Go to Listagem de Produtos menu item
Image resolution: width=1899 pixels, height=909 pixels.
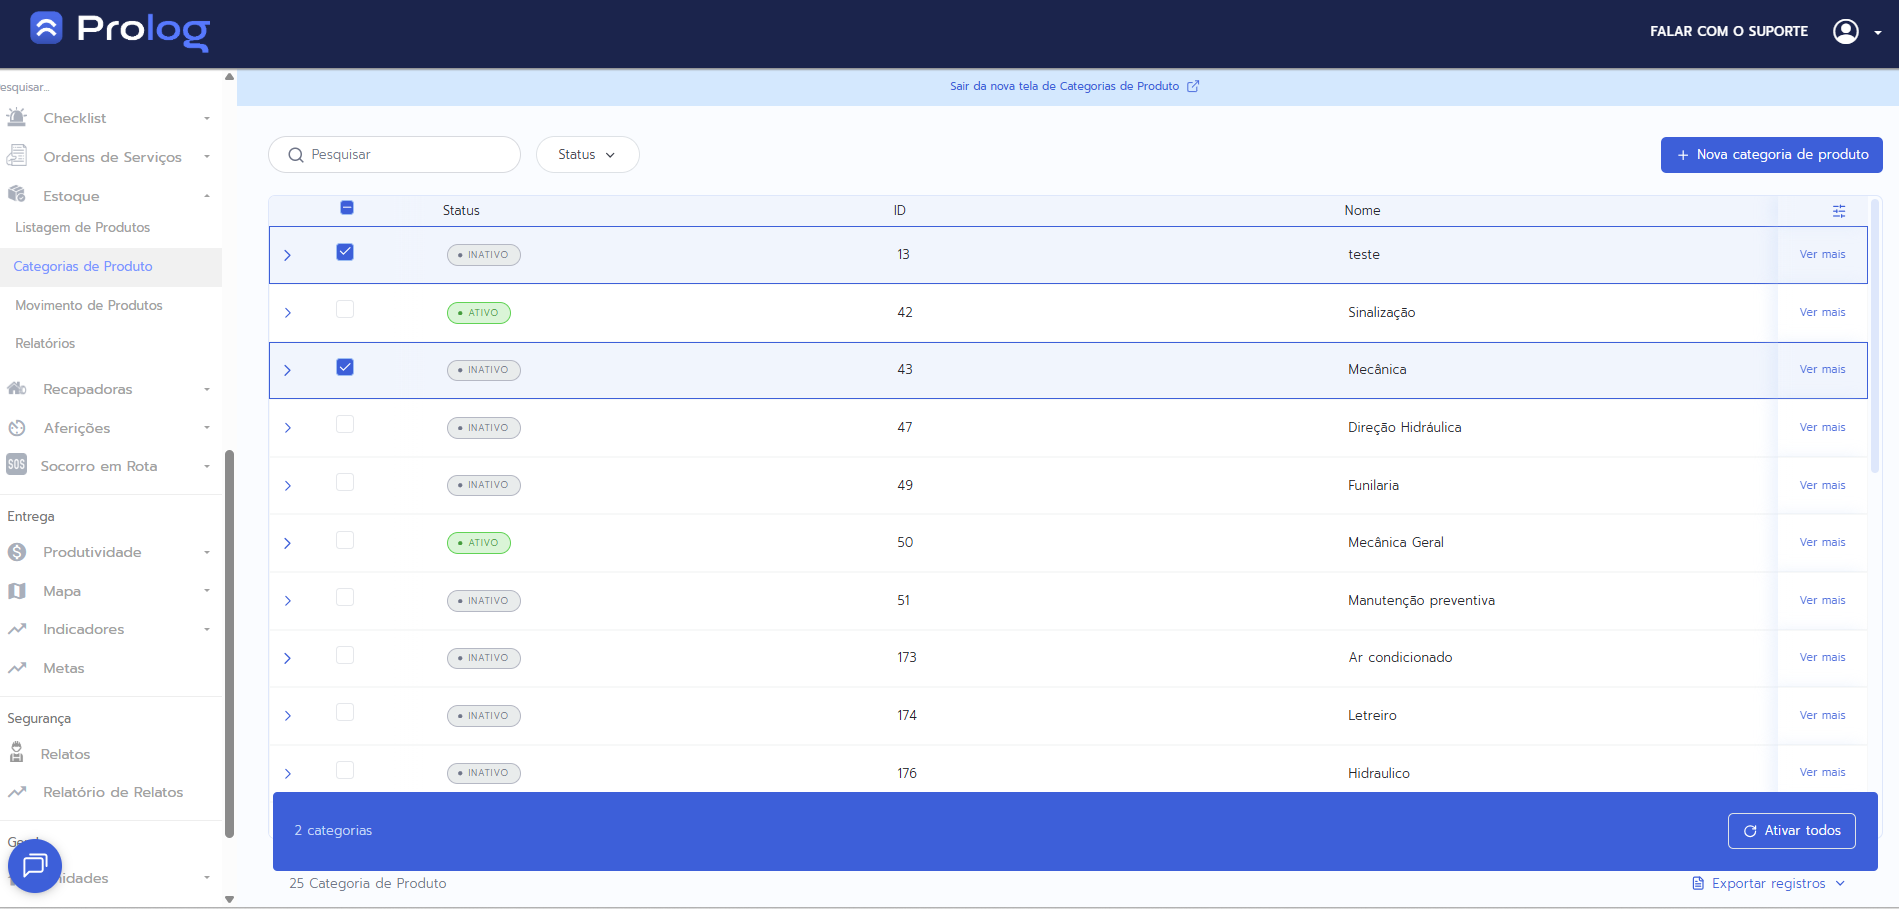(x=82, y=227)
